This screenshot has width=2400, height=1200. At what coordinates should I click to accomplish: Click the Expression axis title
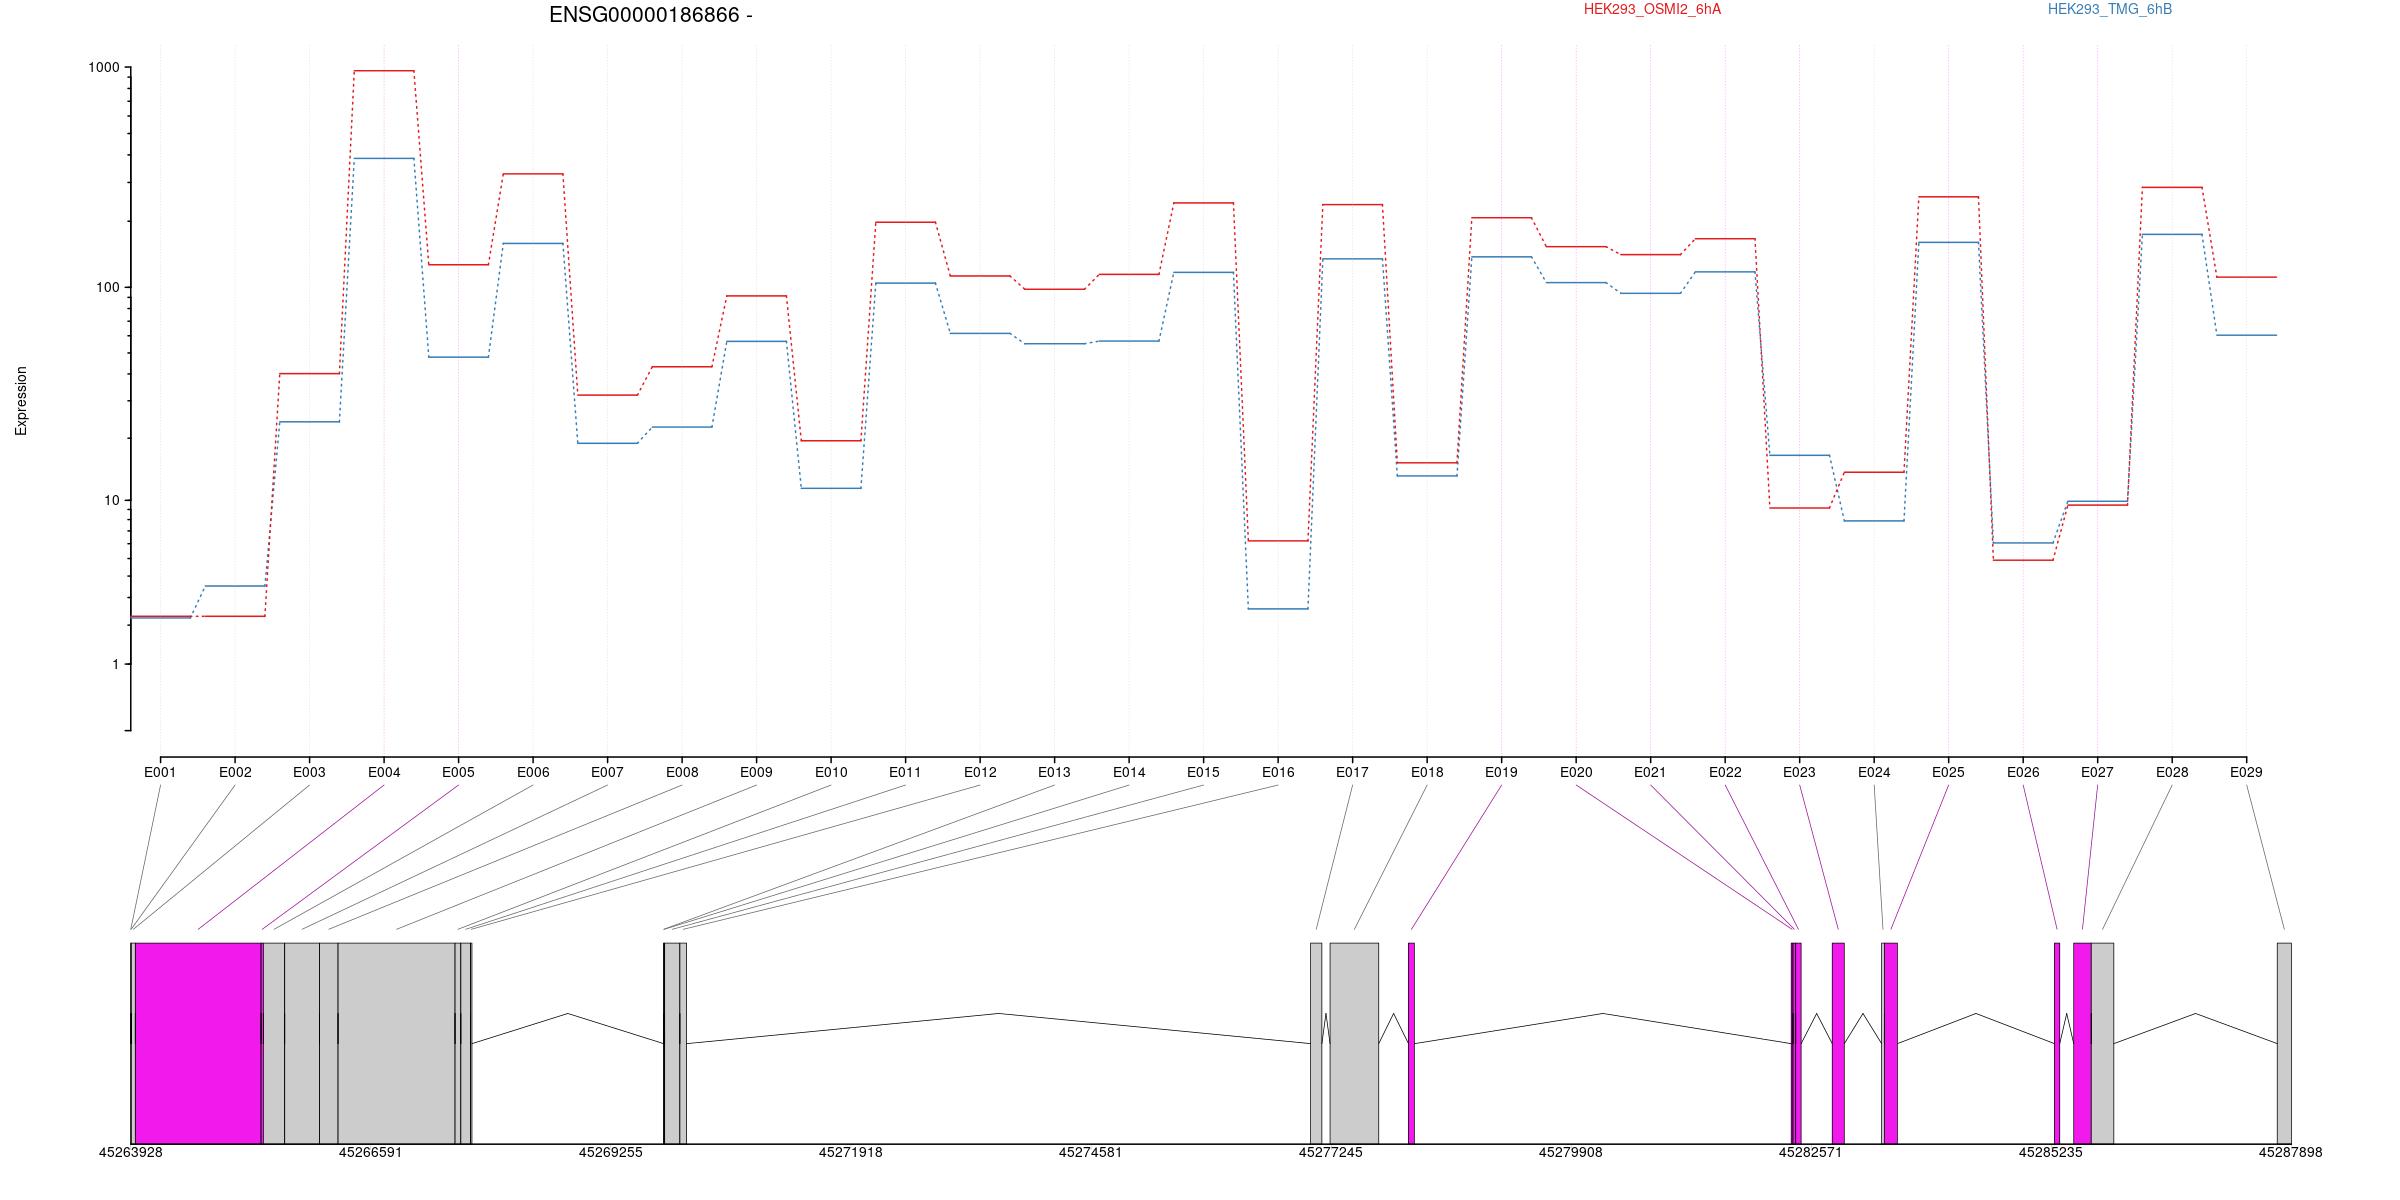click(x=21, y=401)
